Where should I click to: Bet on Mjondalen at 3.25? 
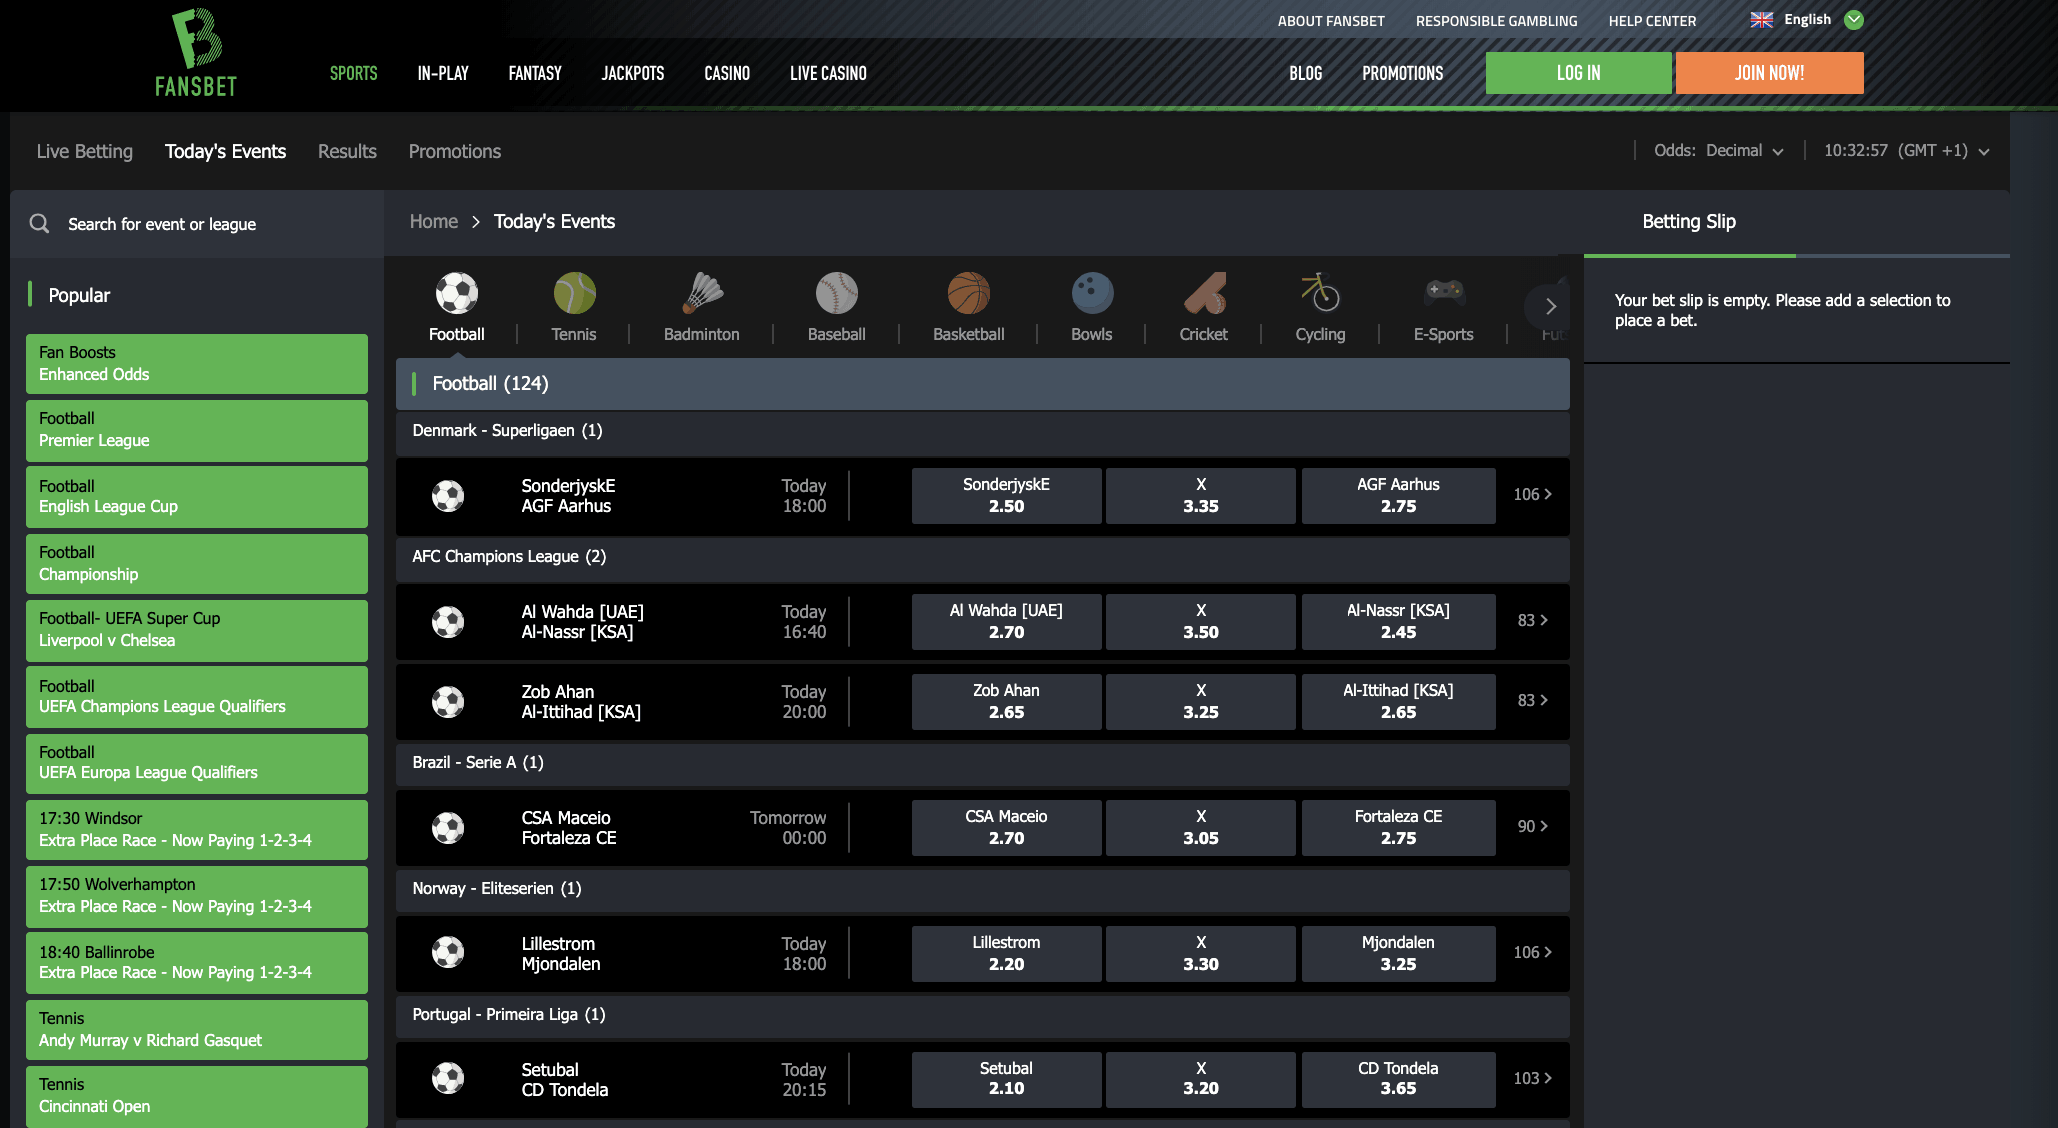coord(1398,953)
